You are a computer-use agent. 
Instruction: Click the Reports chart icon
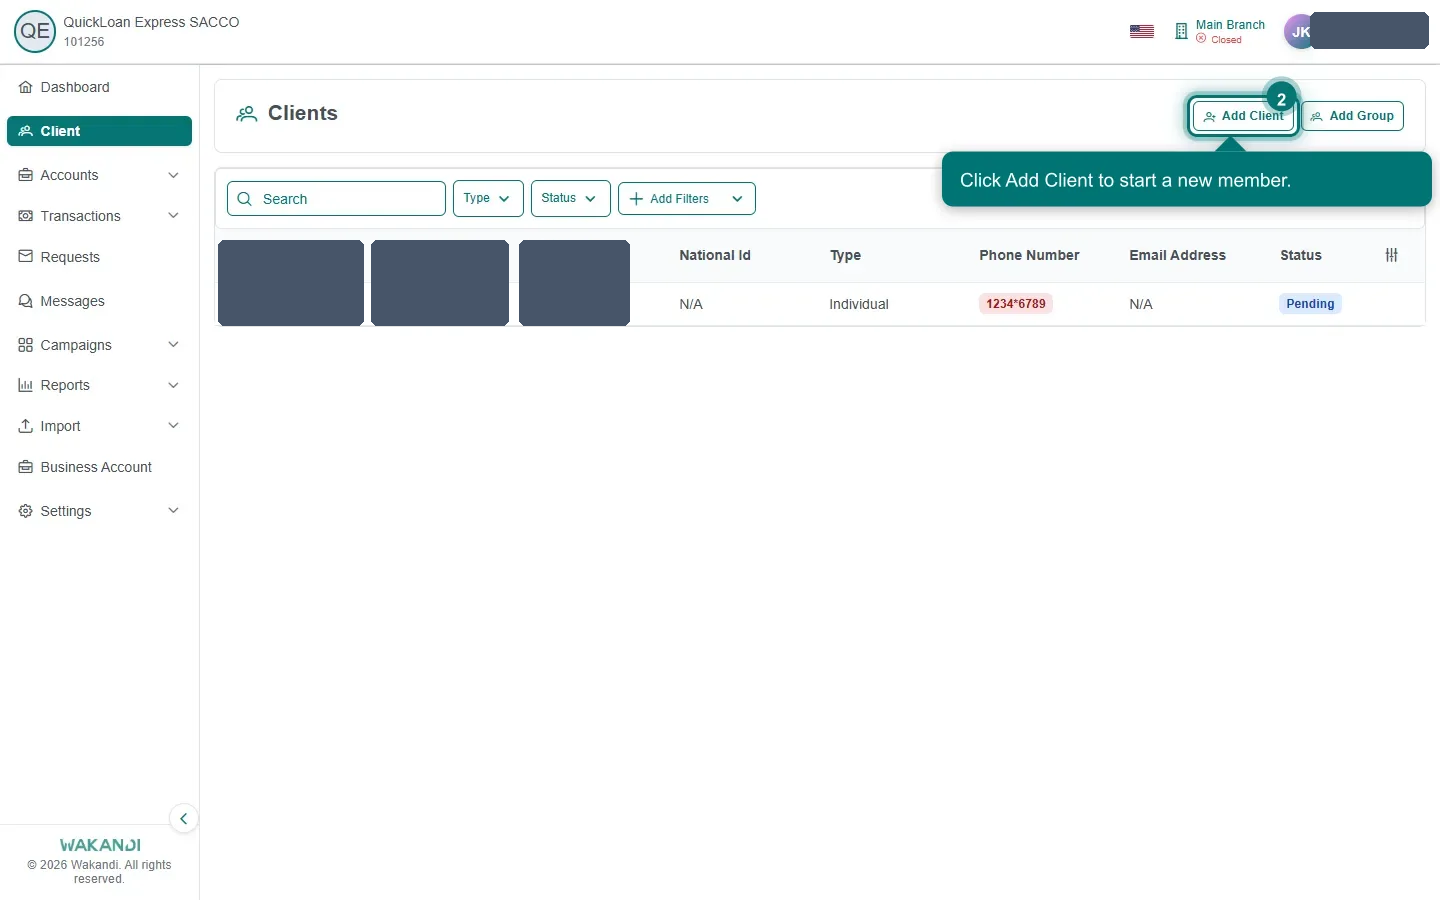(x=26, y=385)
